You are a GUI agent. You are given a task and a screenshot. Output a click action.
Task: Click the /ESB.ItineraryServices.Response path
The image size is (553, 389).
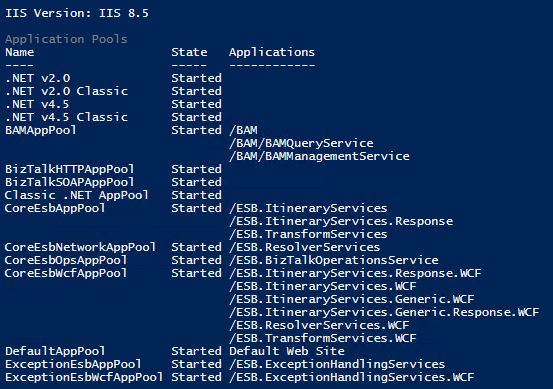coord(341,221)
